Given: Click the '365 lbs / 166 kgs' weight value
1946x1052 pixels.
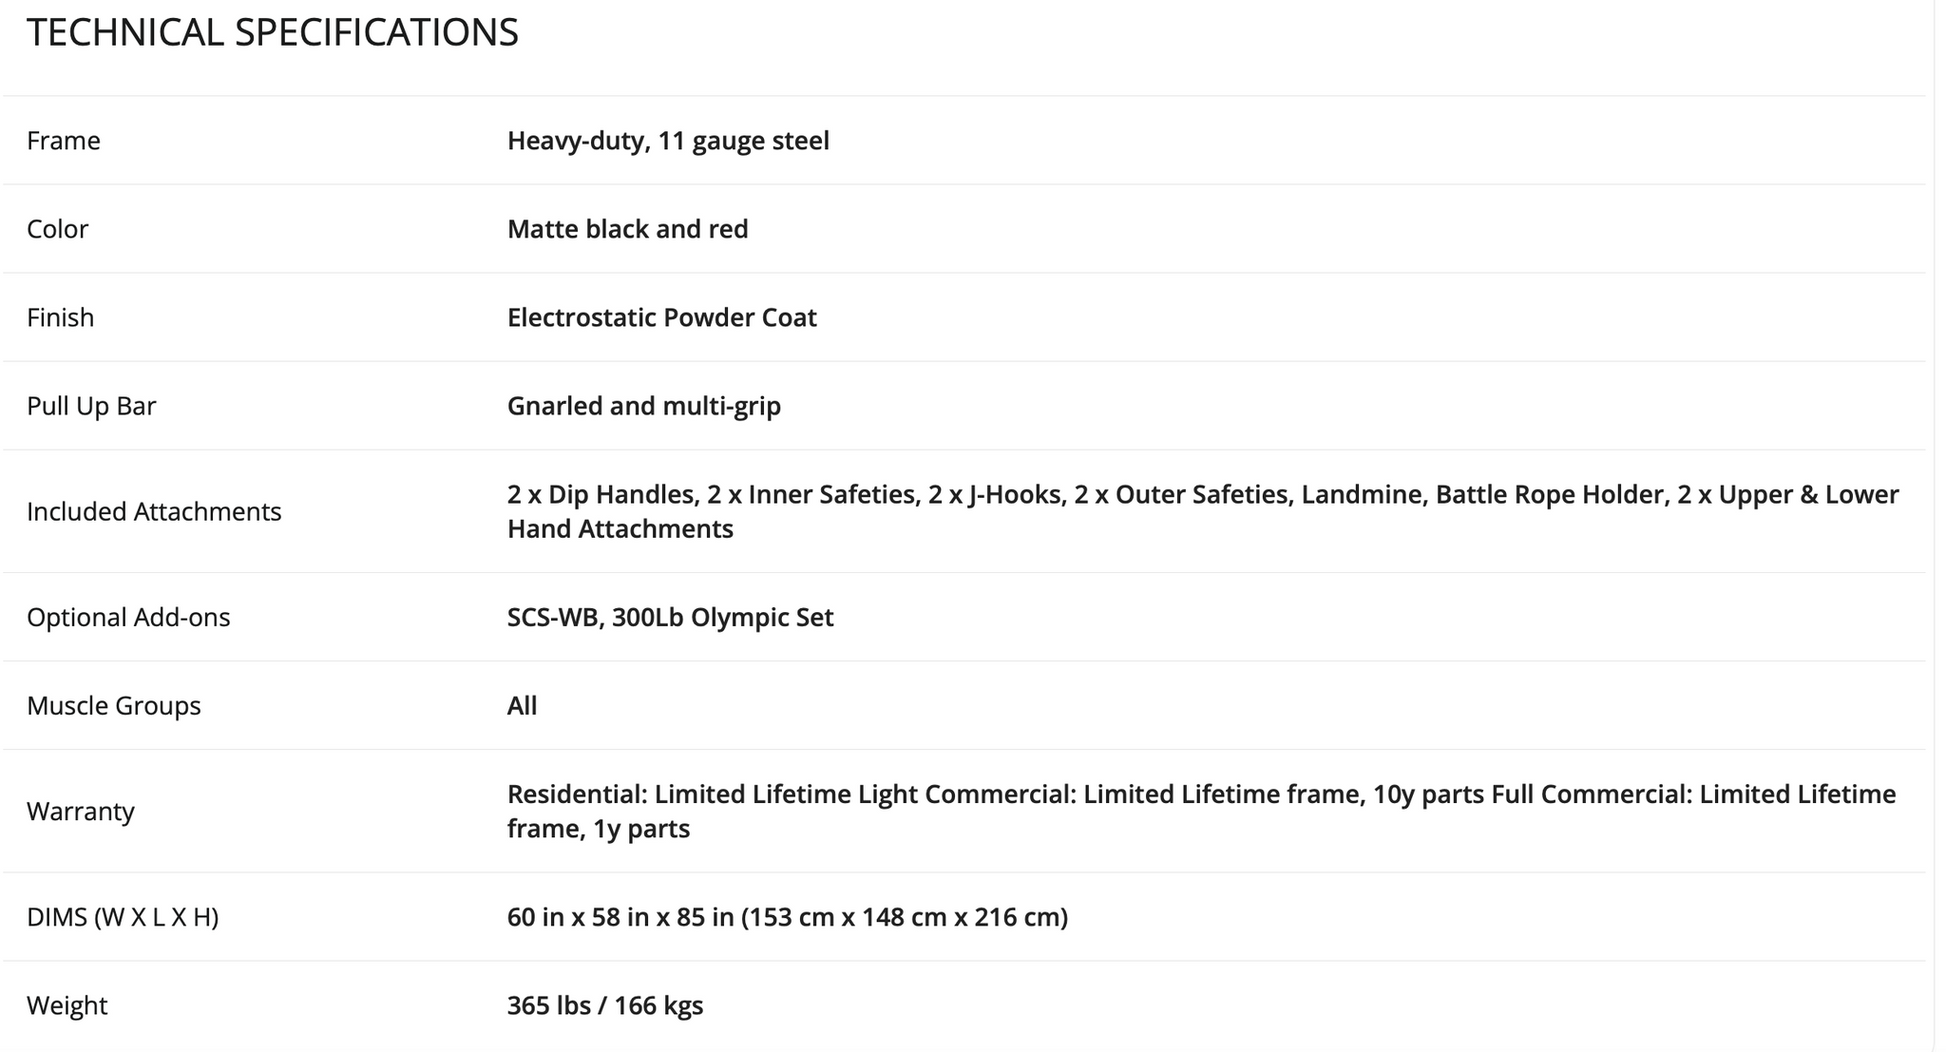Looking at the screenshot, I should [x=604, y=1006].
